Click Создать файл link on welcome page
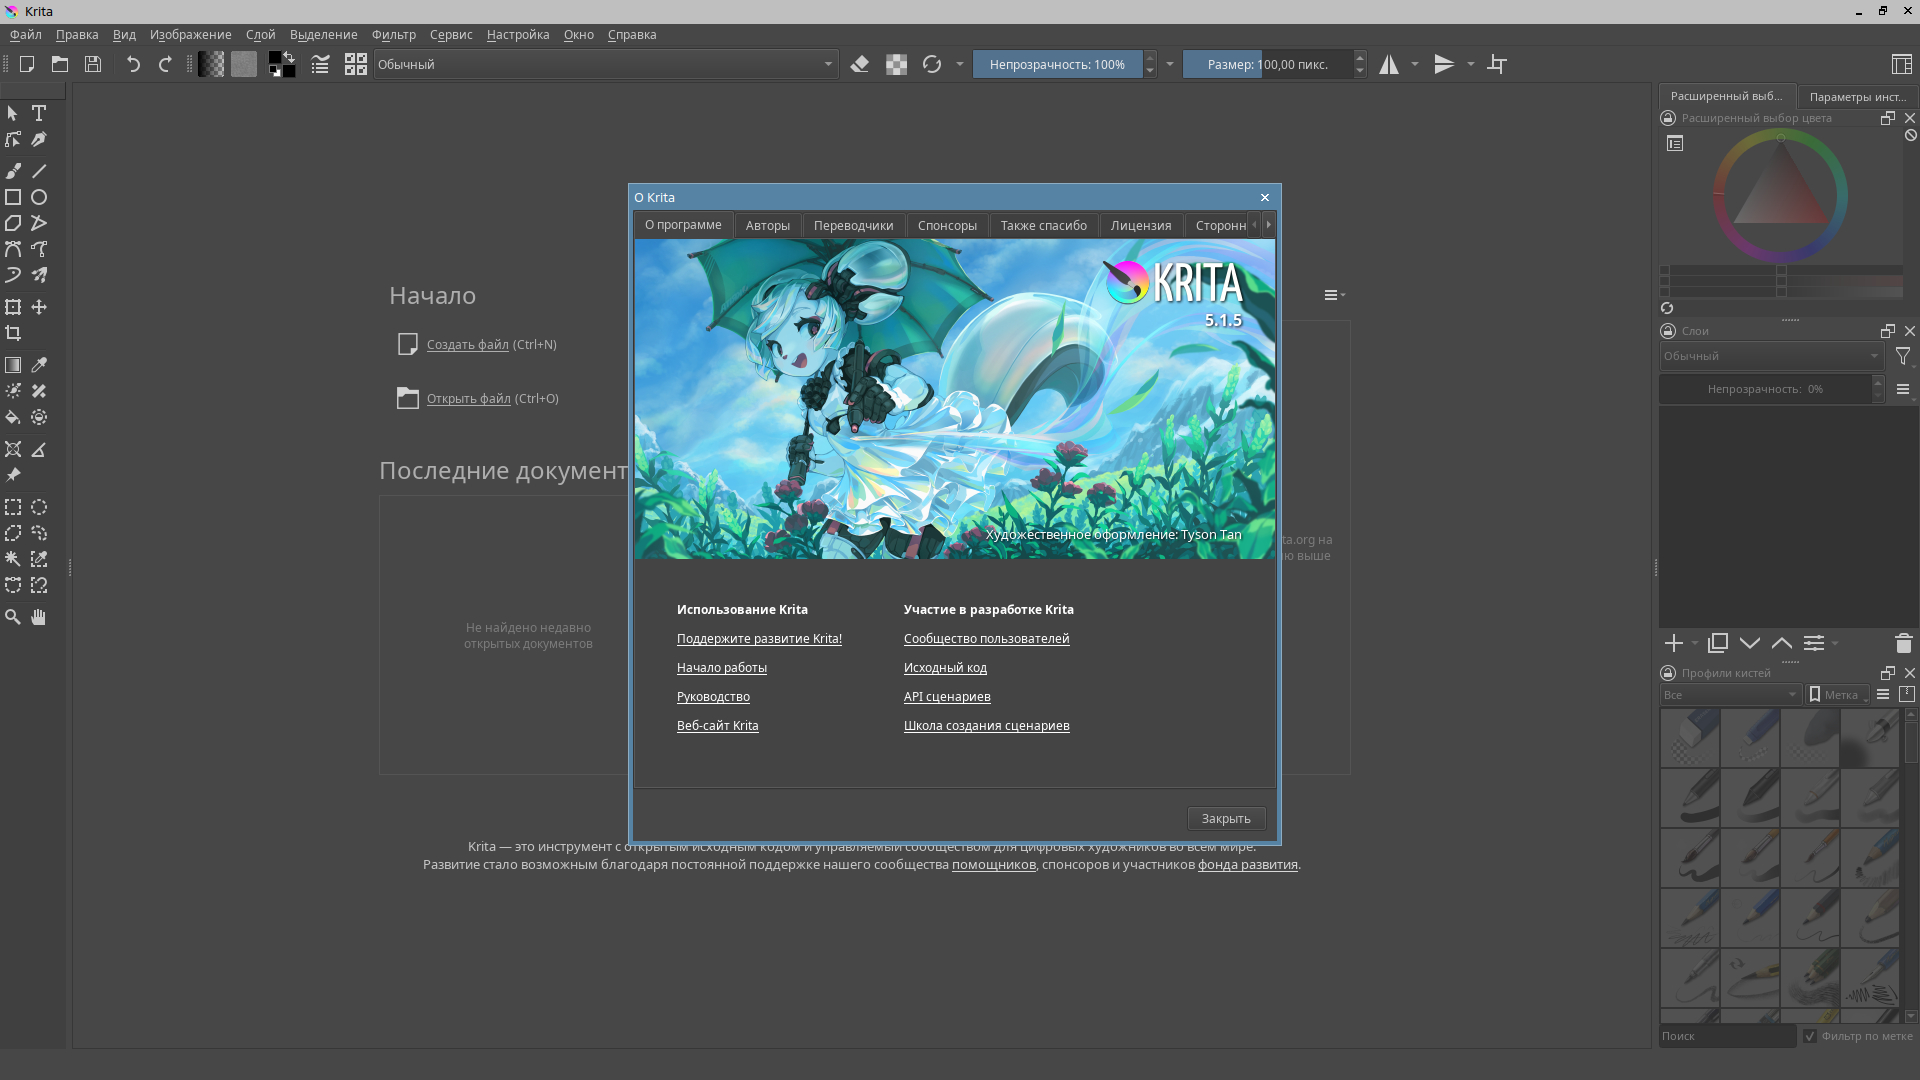Screen dimensions: 1920x1080 (468, 344)
